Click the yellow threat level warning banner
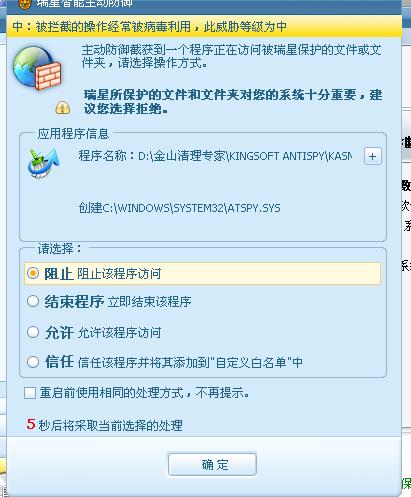Image resolution: width=411 pixels, height=497 pixels. point(204,26)
